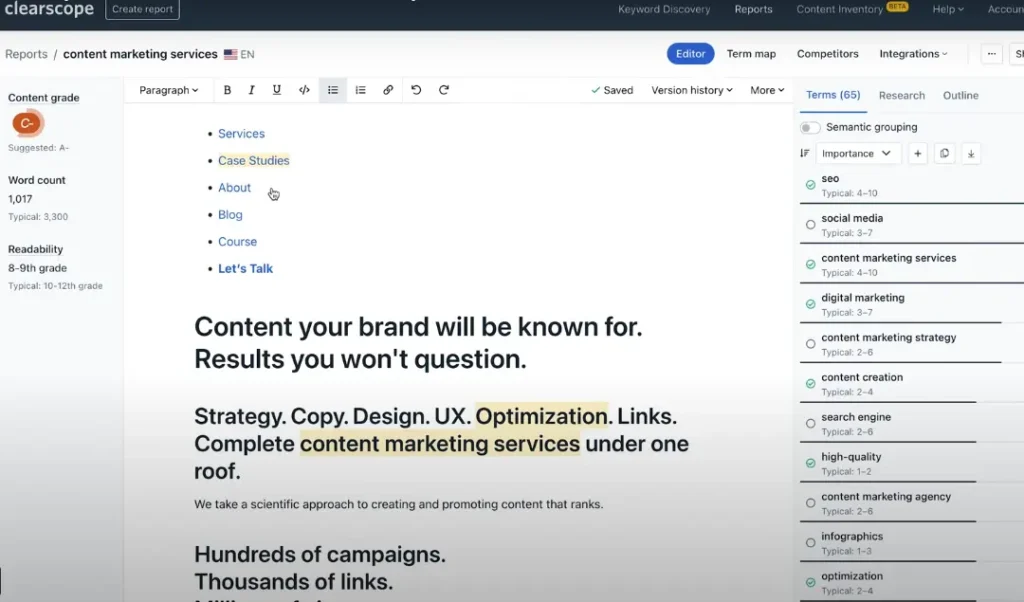This screenshot has height=602, width=1024.
Task: Click the Blog link in list
Action: [230, 215]
